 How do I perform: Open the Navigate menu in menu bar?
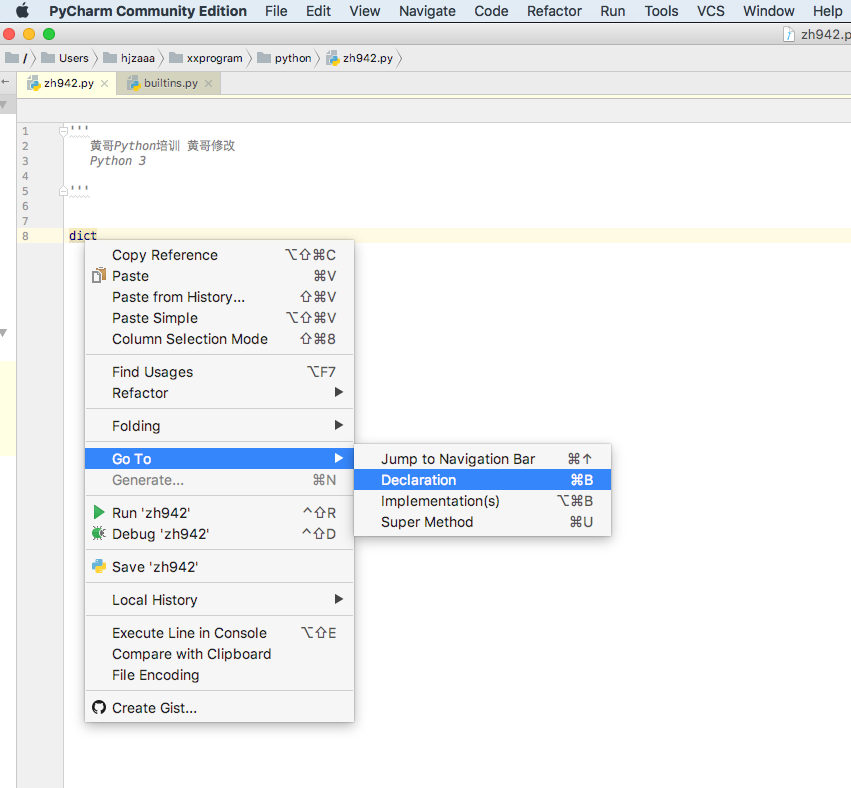(427, 11)
